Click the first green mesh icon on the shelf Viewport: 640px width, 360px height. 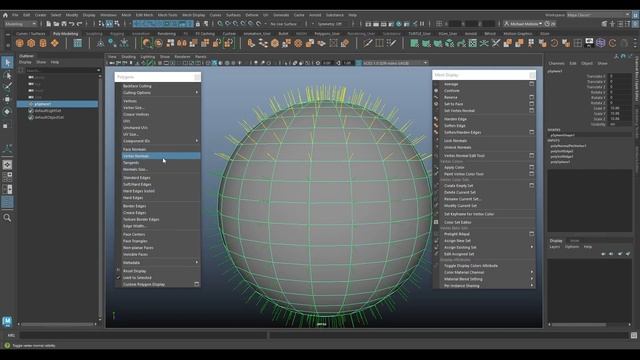coord(414,43)
